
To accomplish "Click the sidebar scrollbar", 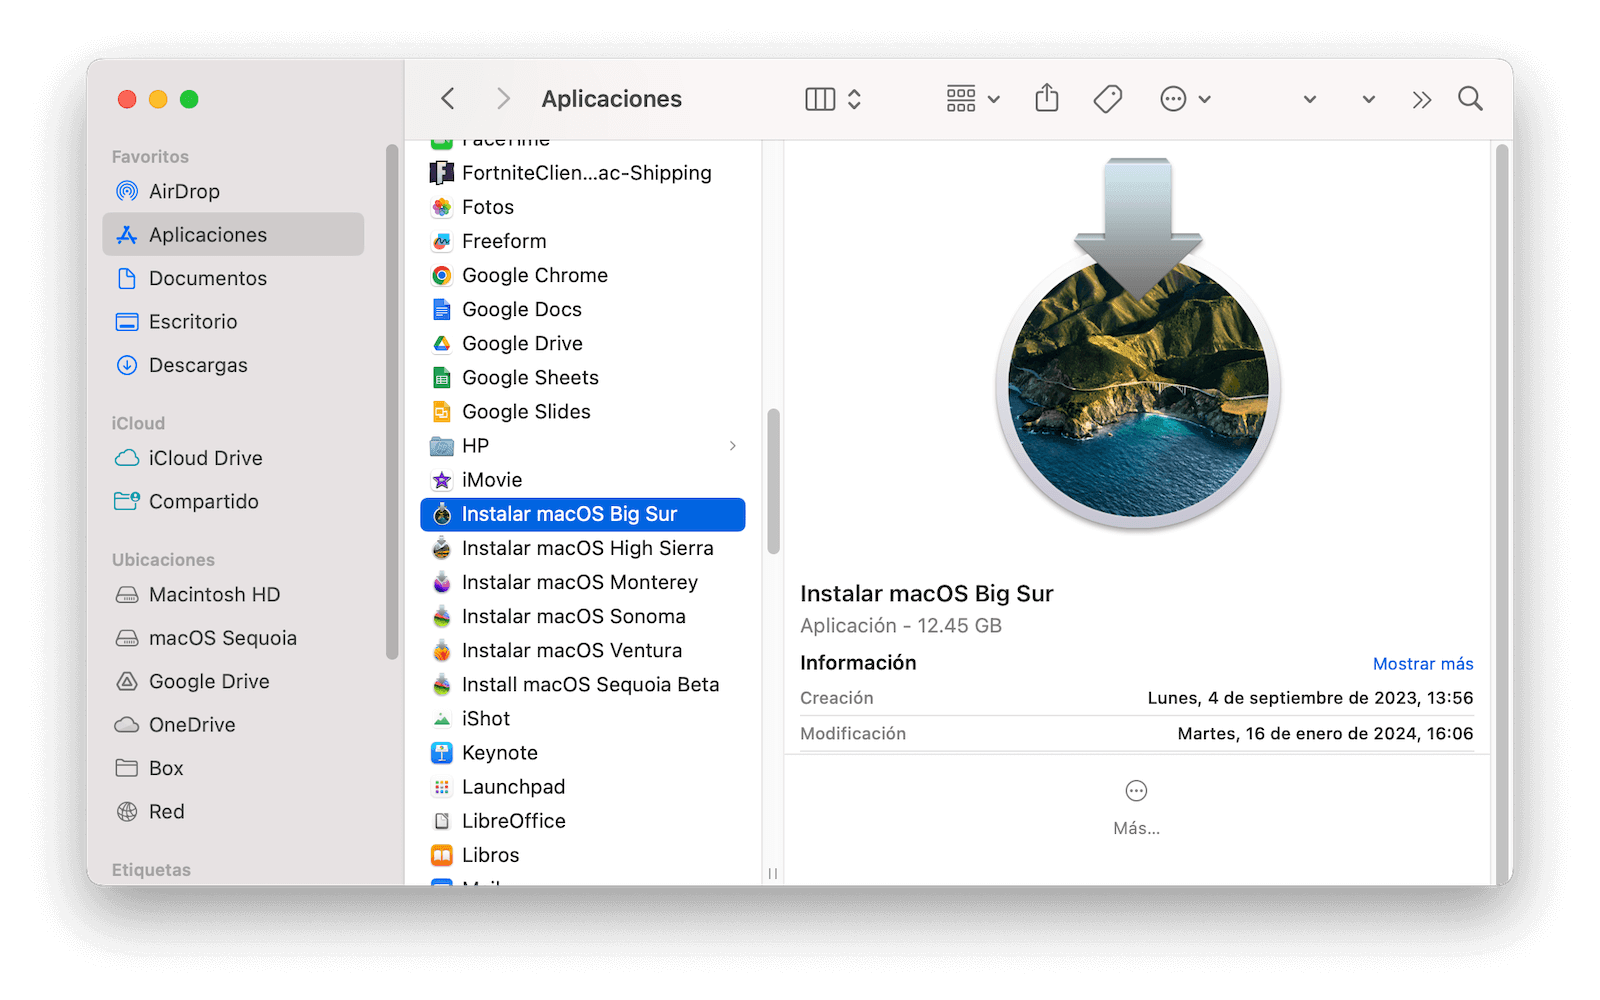I will pos(392,402).
